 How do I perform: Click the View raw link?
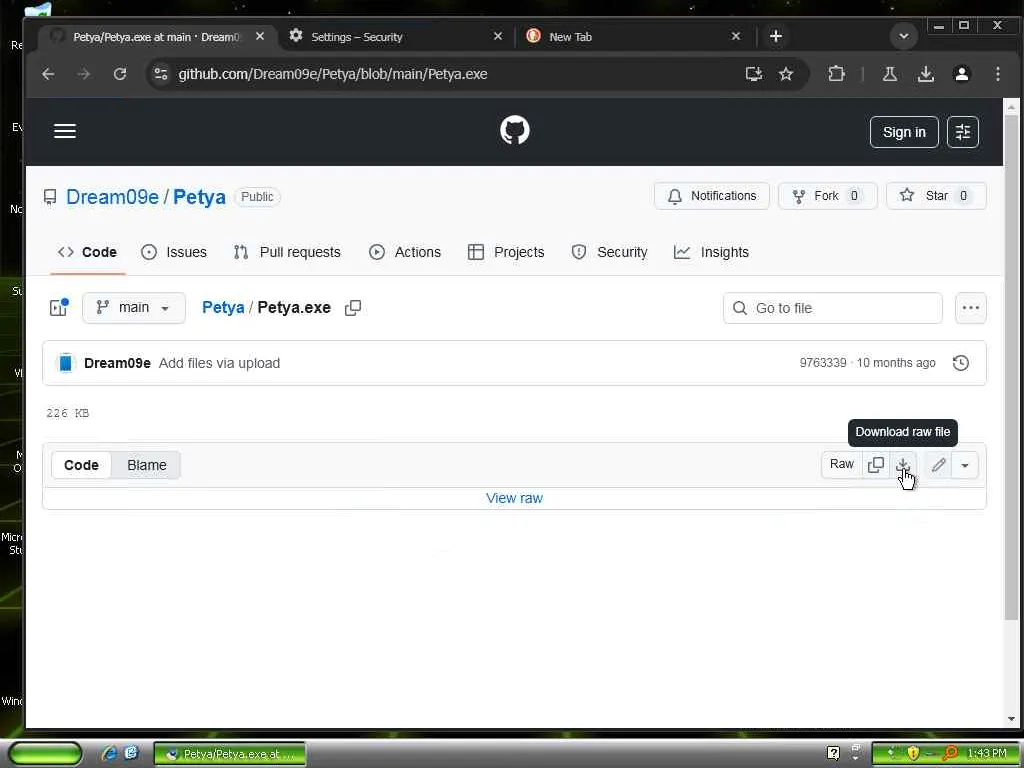pyautogui.click(x=514, y=498)
